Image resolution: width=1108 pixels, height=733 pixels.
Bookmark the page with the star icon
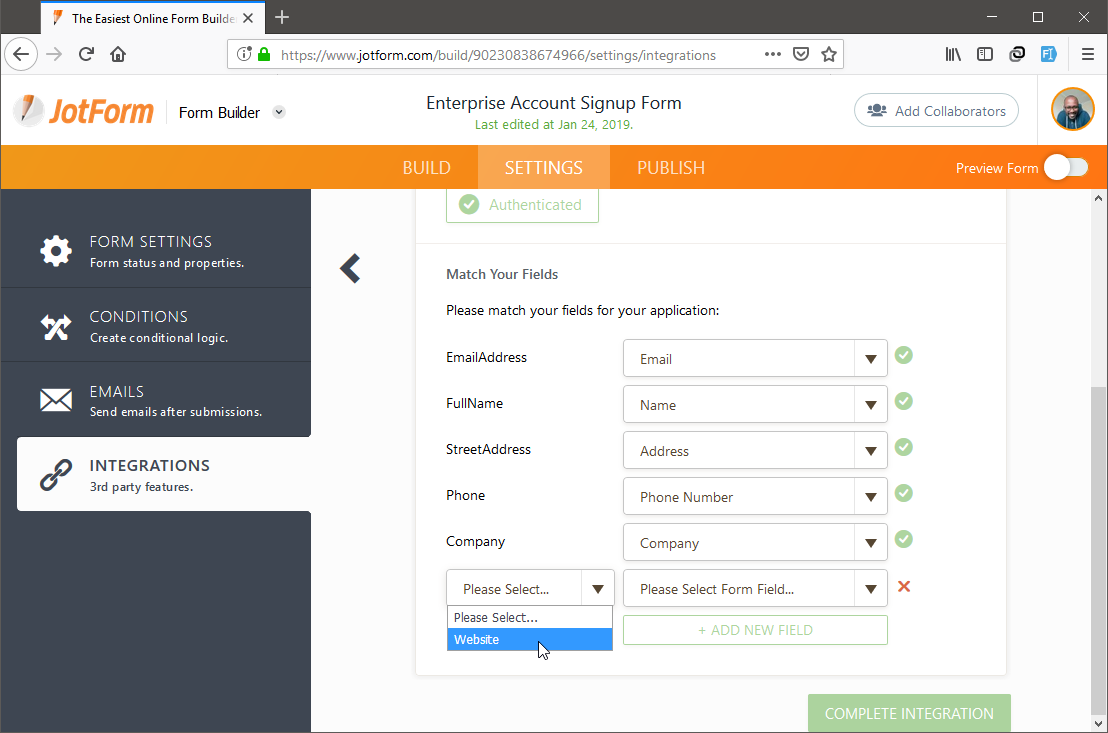click(829, 53)
